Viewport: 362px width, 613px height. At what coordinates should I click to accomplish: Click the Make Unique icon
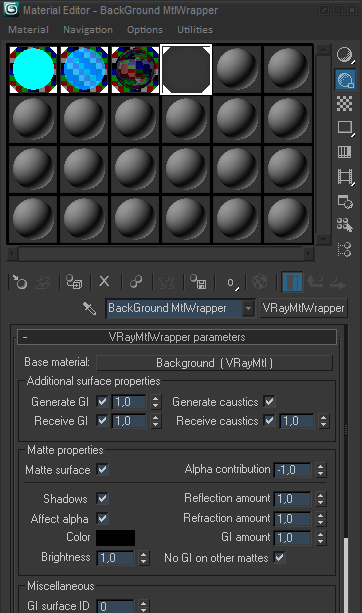tap(167, 281)
